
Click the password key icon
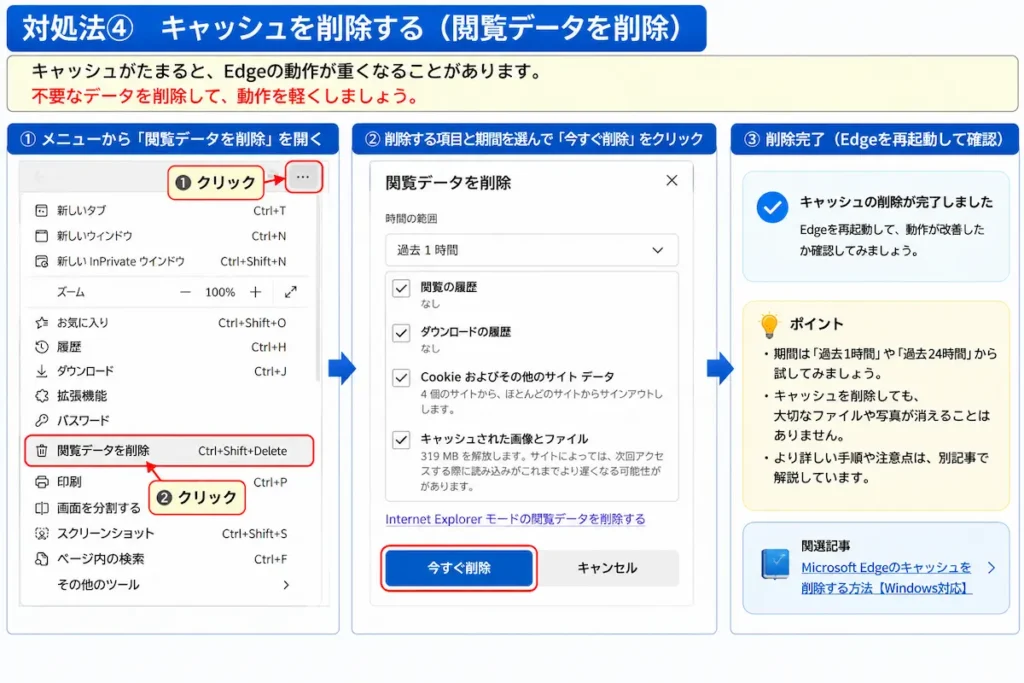tap(41, 420)
